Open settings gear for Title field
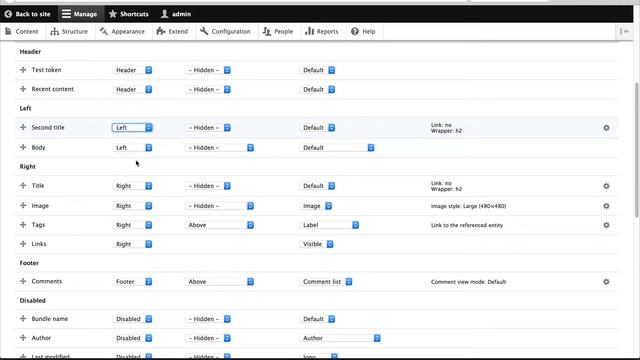This screenshot has width=640, height=360. [606, 186]
